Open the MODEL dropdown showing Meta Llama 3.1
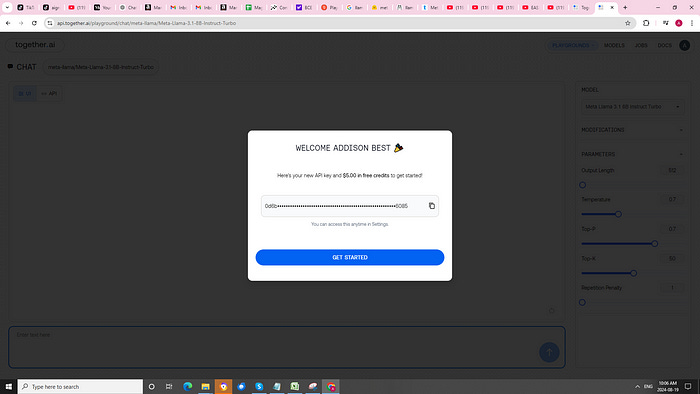The image size is (700, 394). [x=632, y=107]
